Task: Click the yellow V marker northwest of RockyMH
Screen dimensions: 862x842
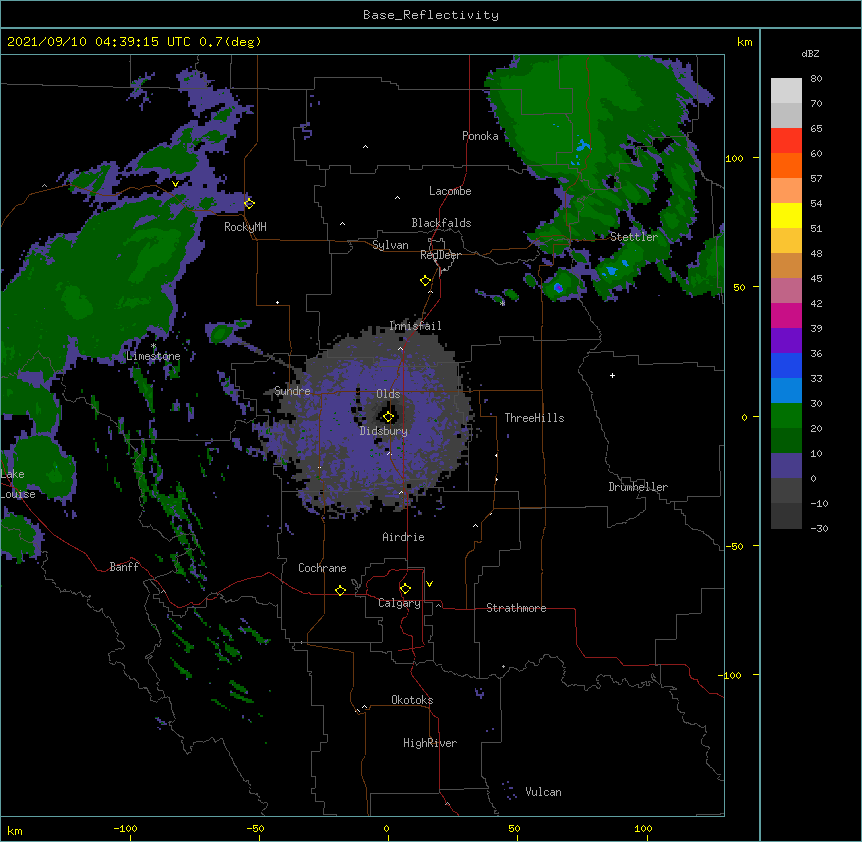Action: (175, 184)
